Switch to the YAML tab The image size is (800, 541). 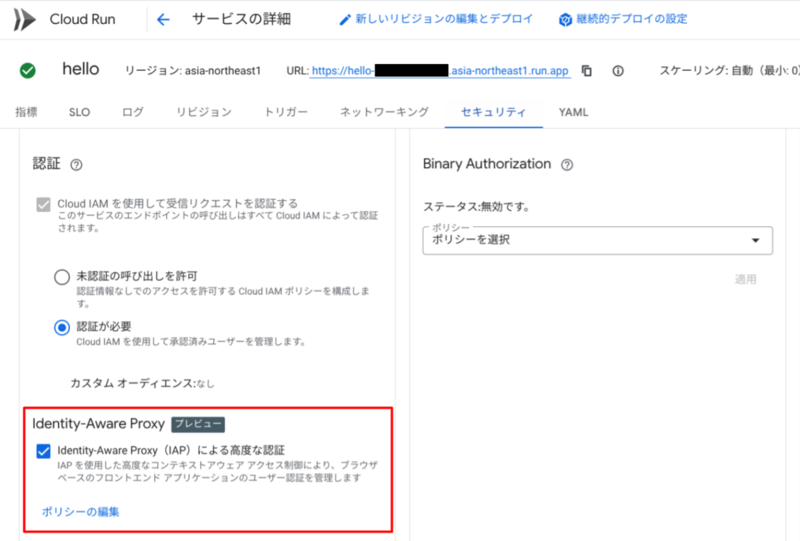pos(573,112)
